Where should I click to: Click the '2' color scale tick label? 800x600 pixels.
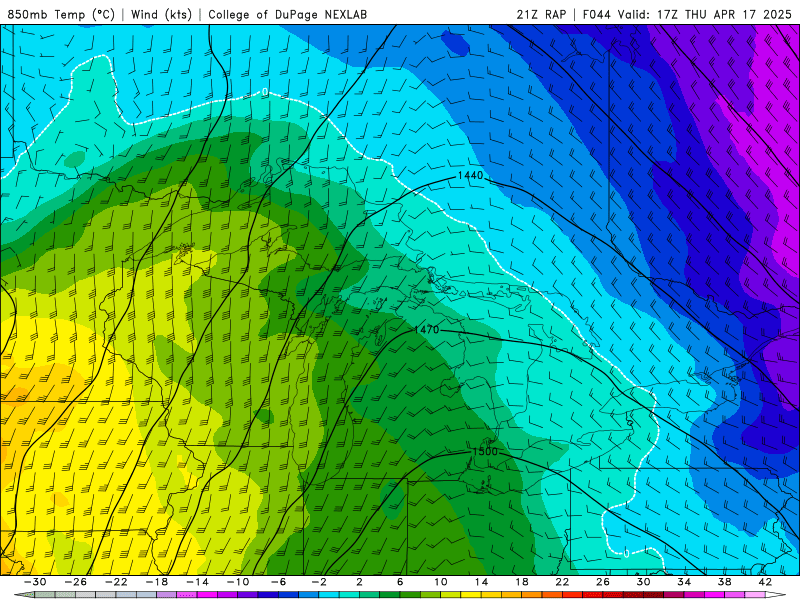pos(359,582)
